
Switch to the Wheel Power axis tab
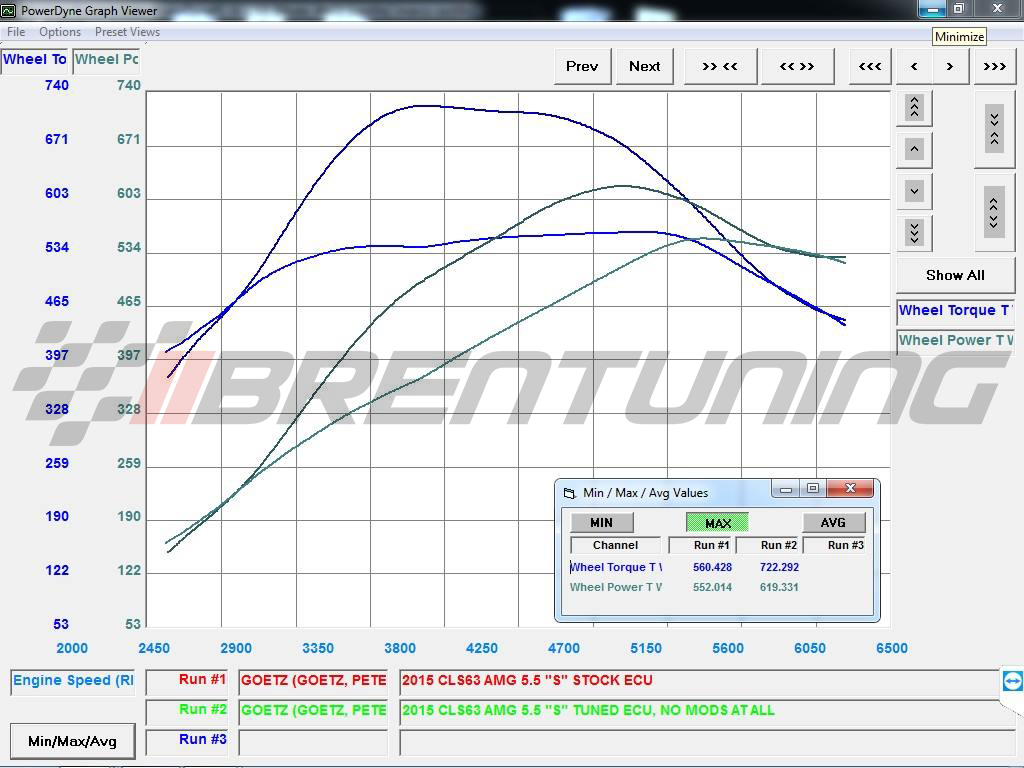(106, 59)
